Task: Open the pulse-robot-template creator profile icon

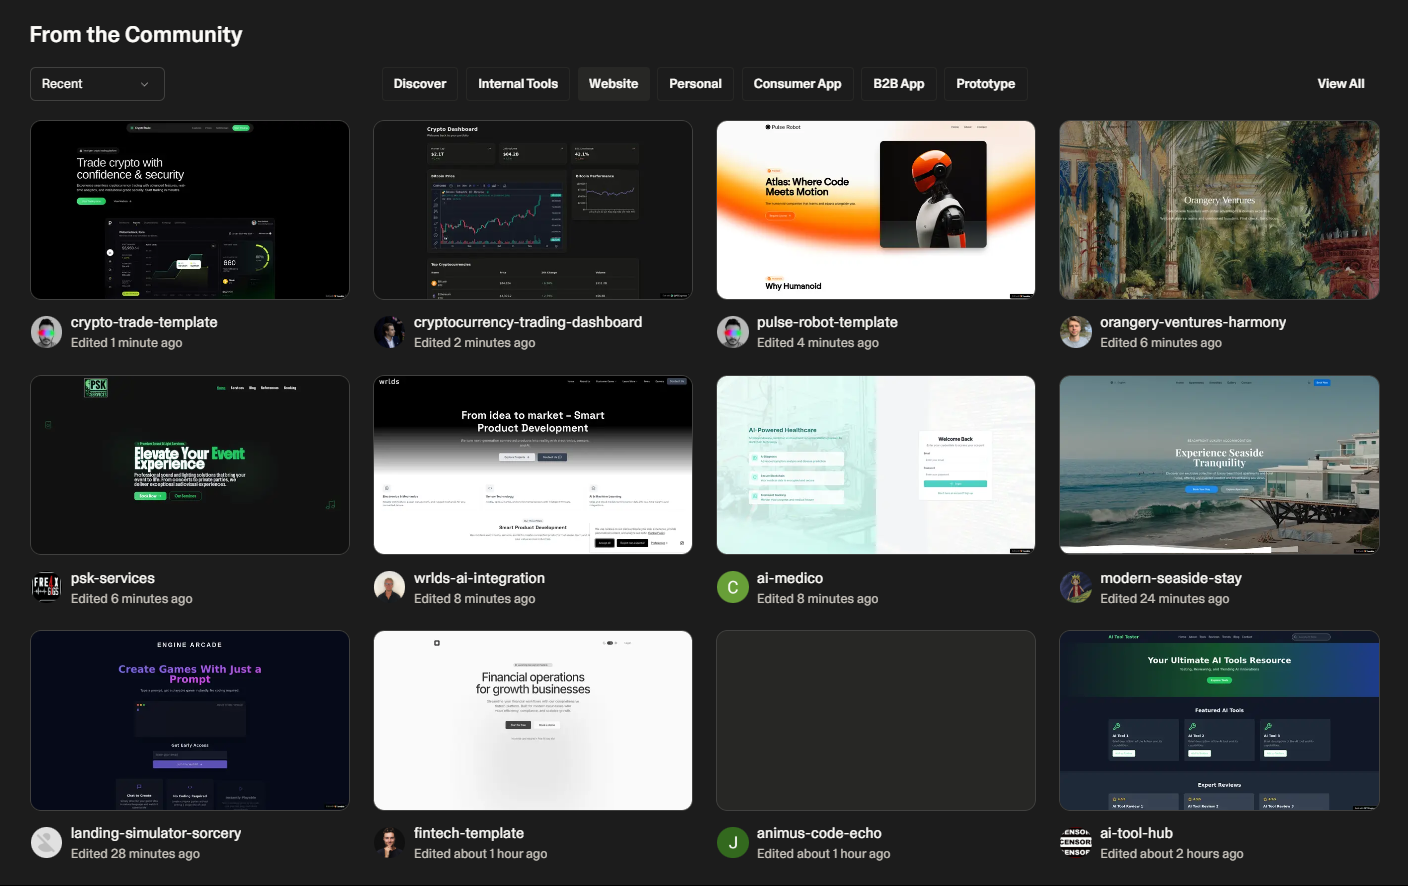Action: [x=732, y=332]
